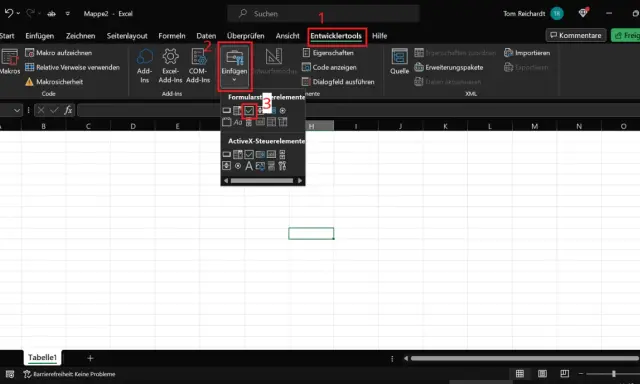This screenshot has height=384, width=640.
Task: Open the Daten tab
Action: click(x=206, y=36)
